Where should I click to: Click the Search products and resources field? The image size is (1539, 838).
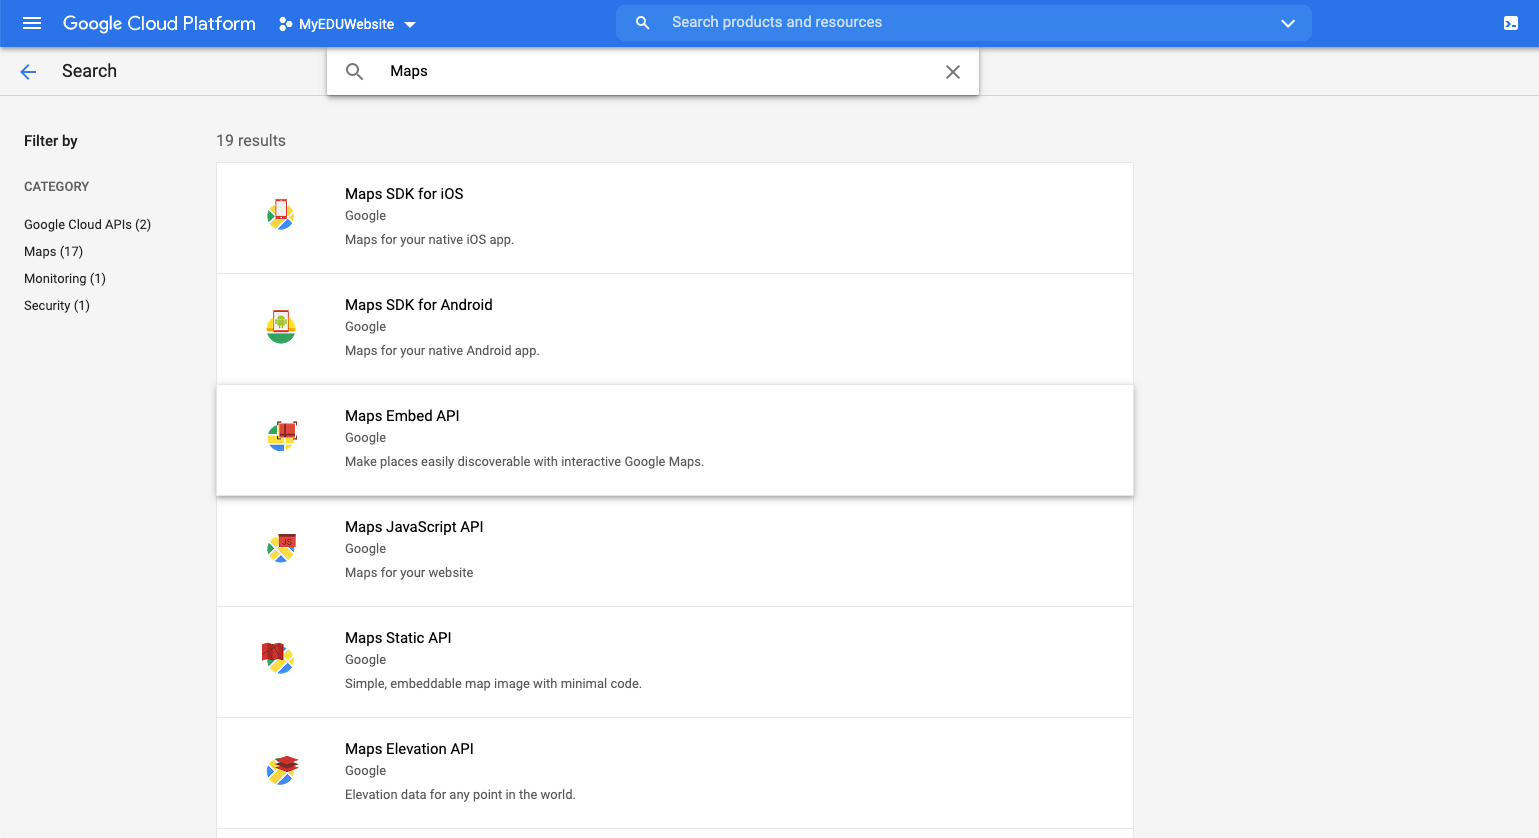[x=964, y=23]
